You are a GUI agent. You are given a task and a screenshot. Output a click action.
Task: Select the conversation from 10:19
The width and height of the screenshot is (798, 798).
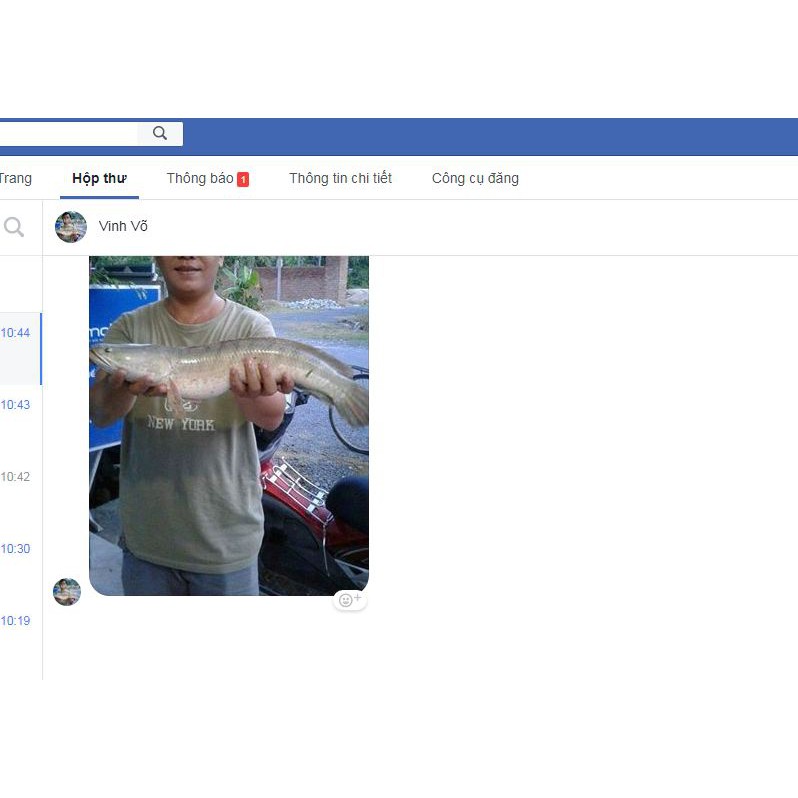[20, 636]
